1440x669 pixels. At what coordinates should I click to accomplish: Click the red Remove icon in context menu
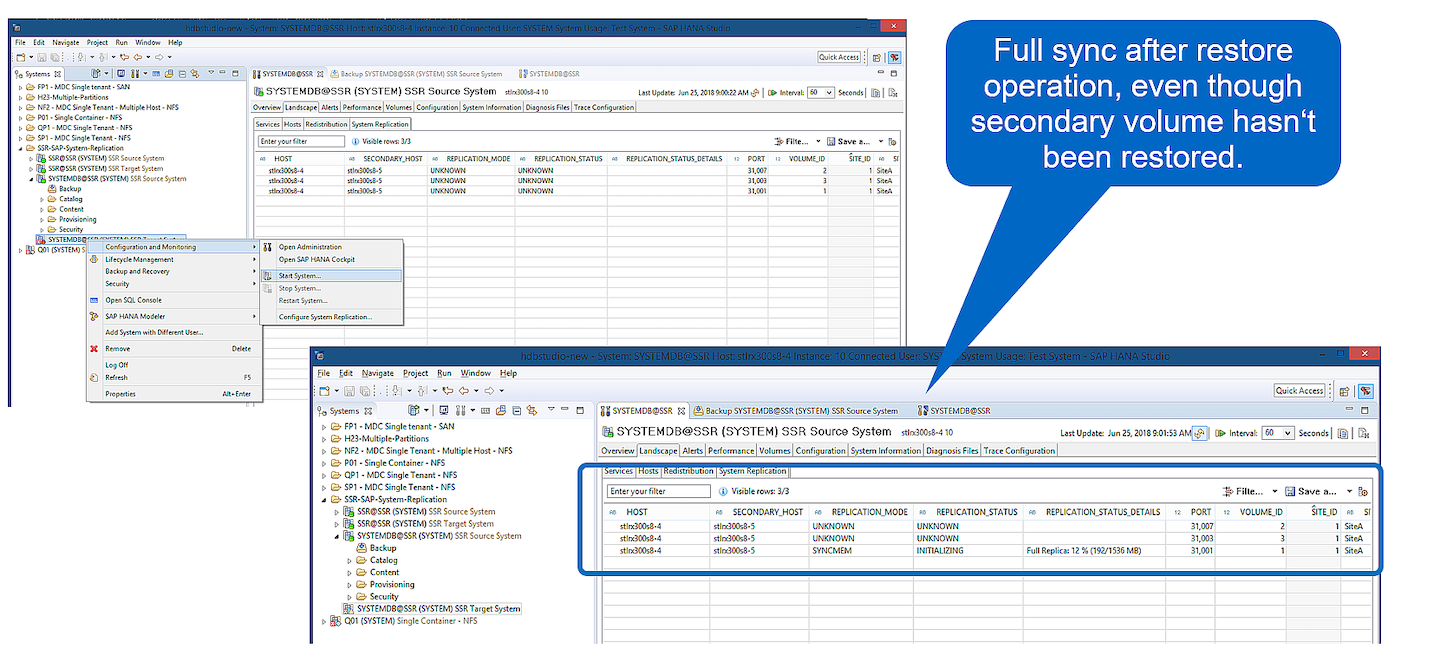[x=94, y=349]
